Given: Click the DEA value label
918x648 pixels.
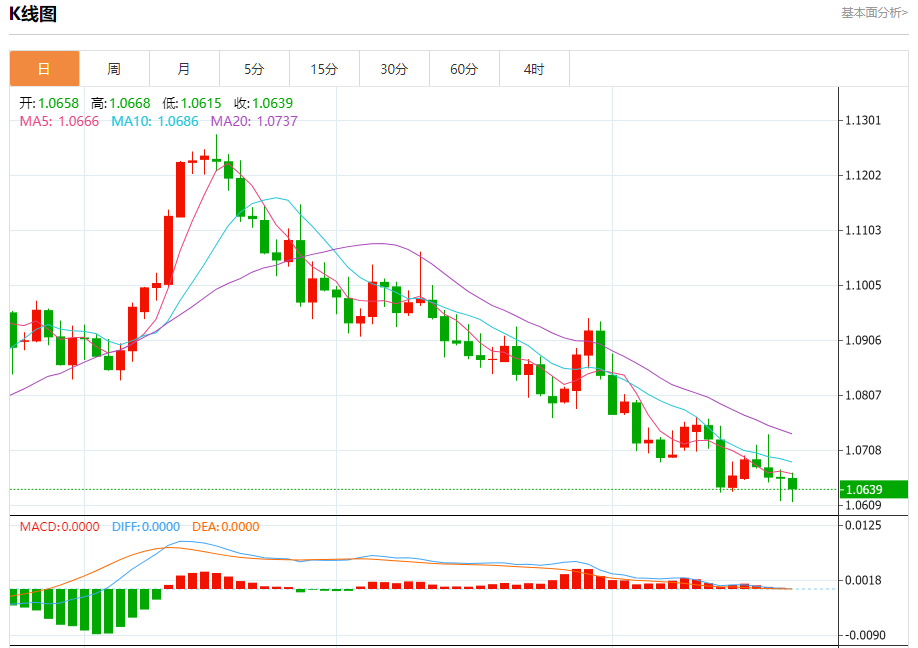Looking at the screenshot, I should (x=225, y=527).
